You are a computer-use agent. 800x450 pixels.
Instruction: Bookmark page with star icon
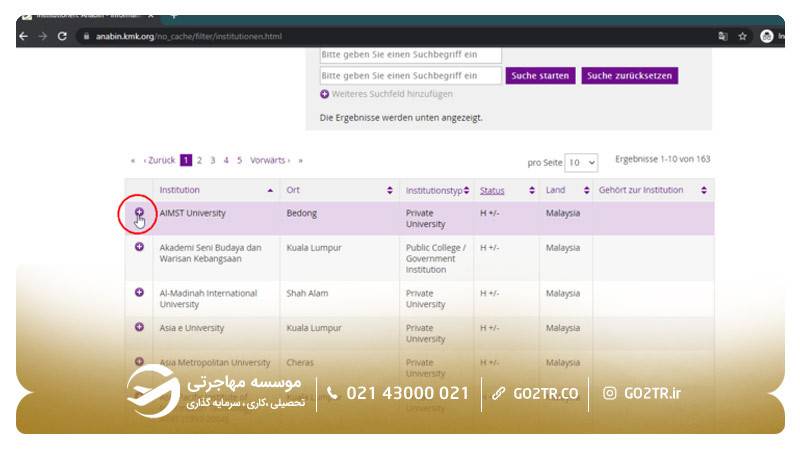pos(743,36)
